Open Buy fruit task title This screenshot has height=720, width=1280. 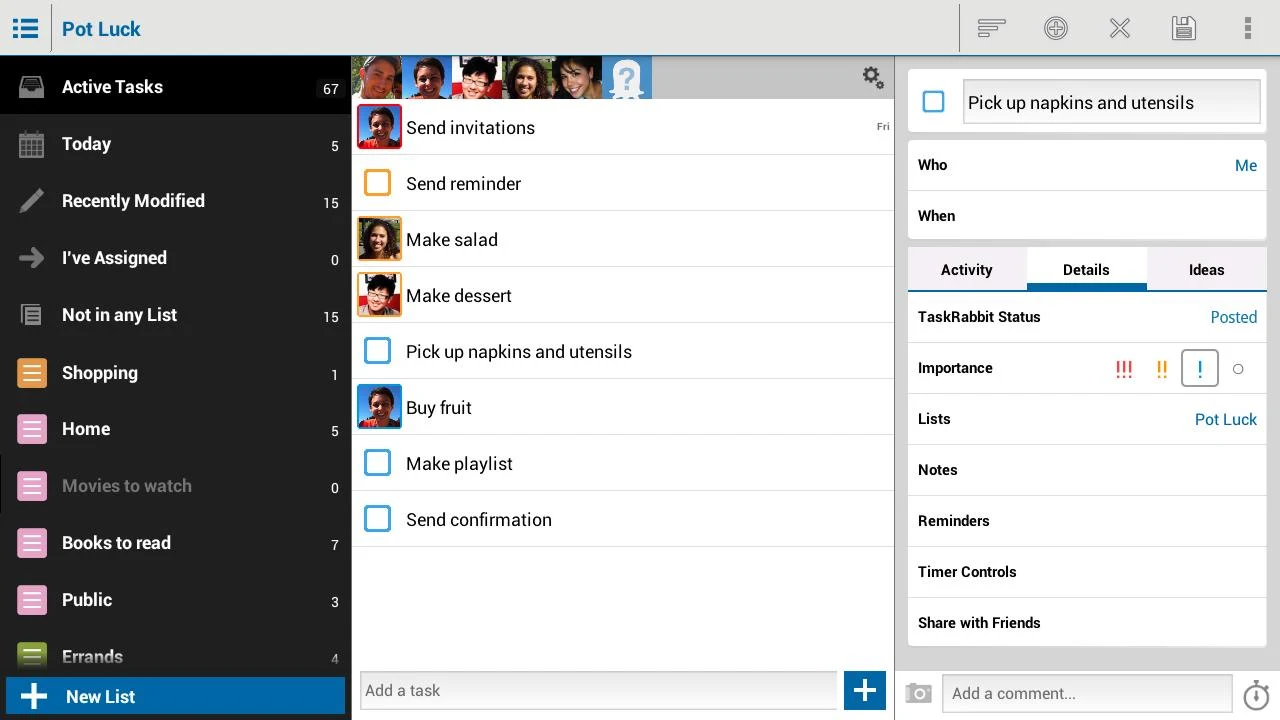(439, 408)
